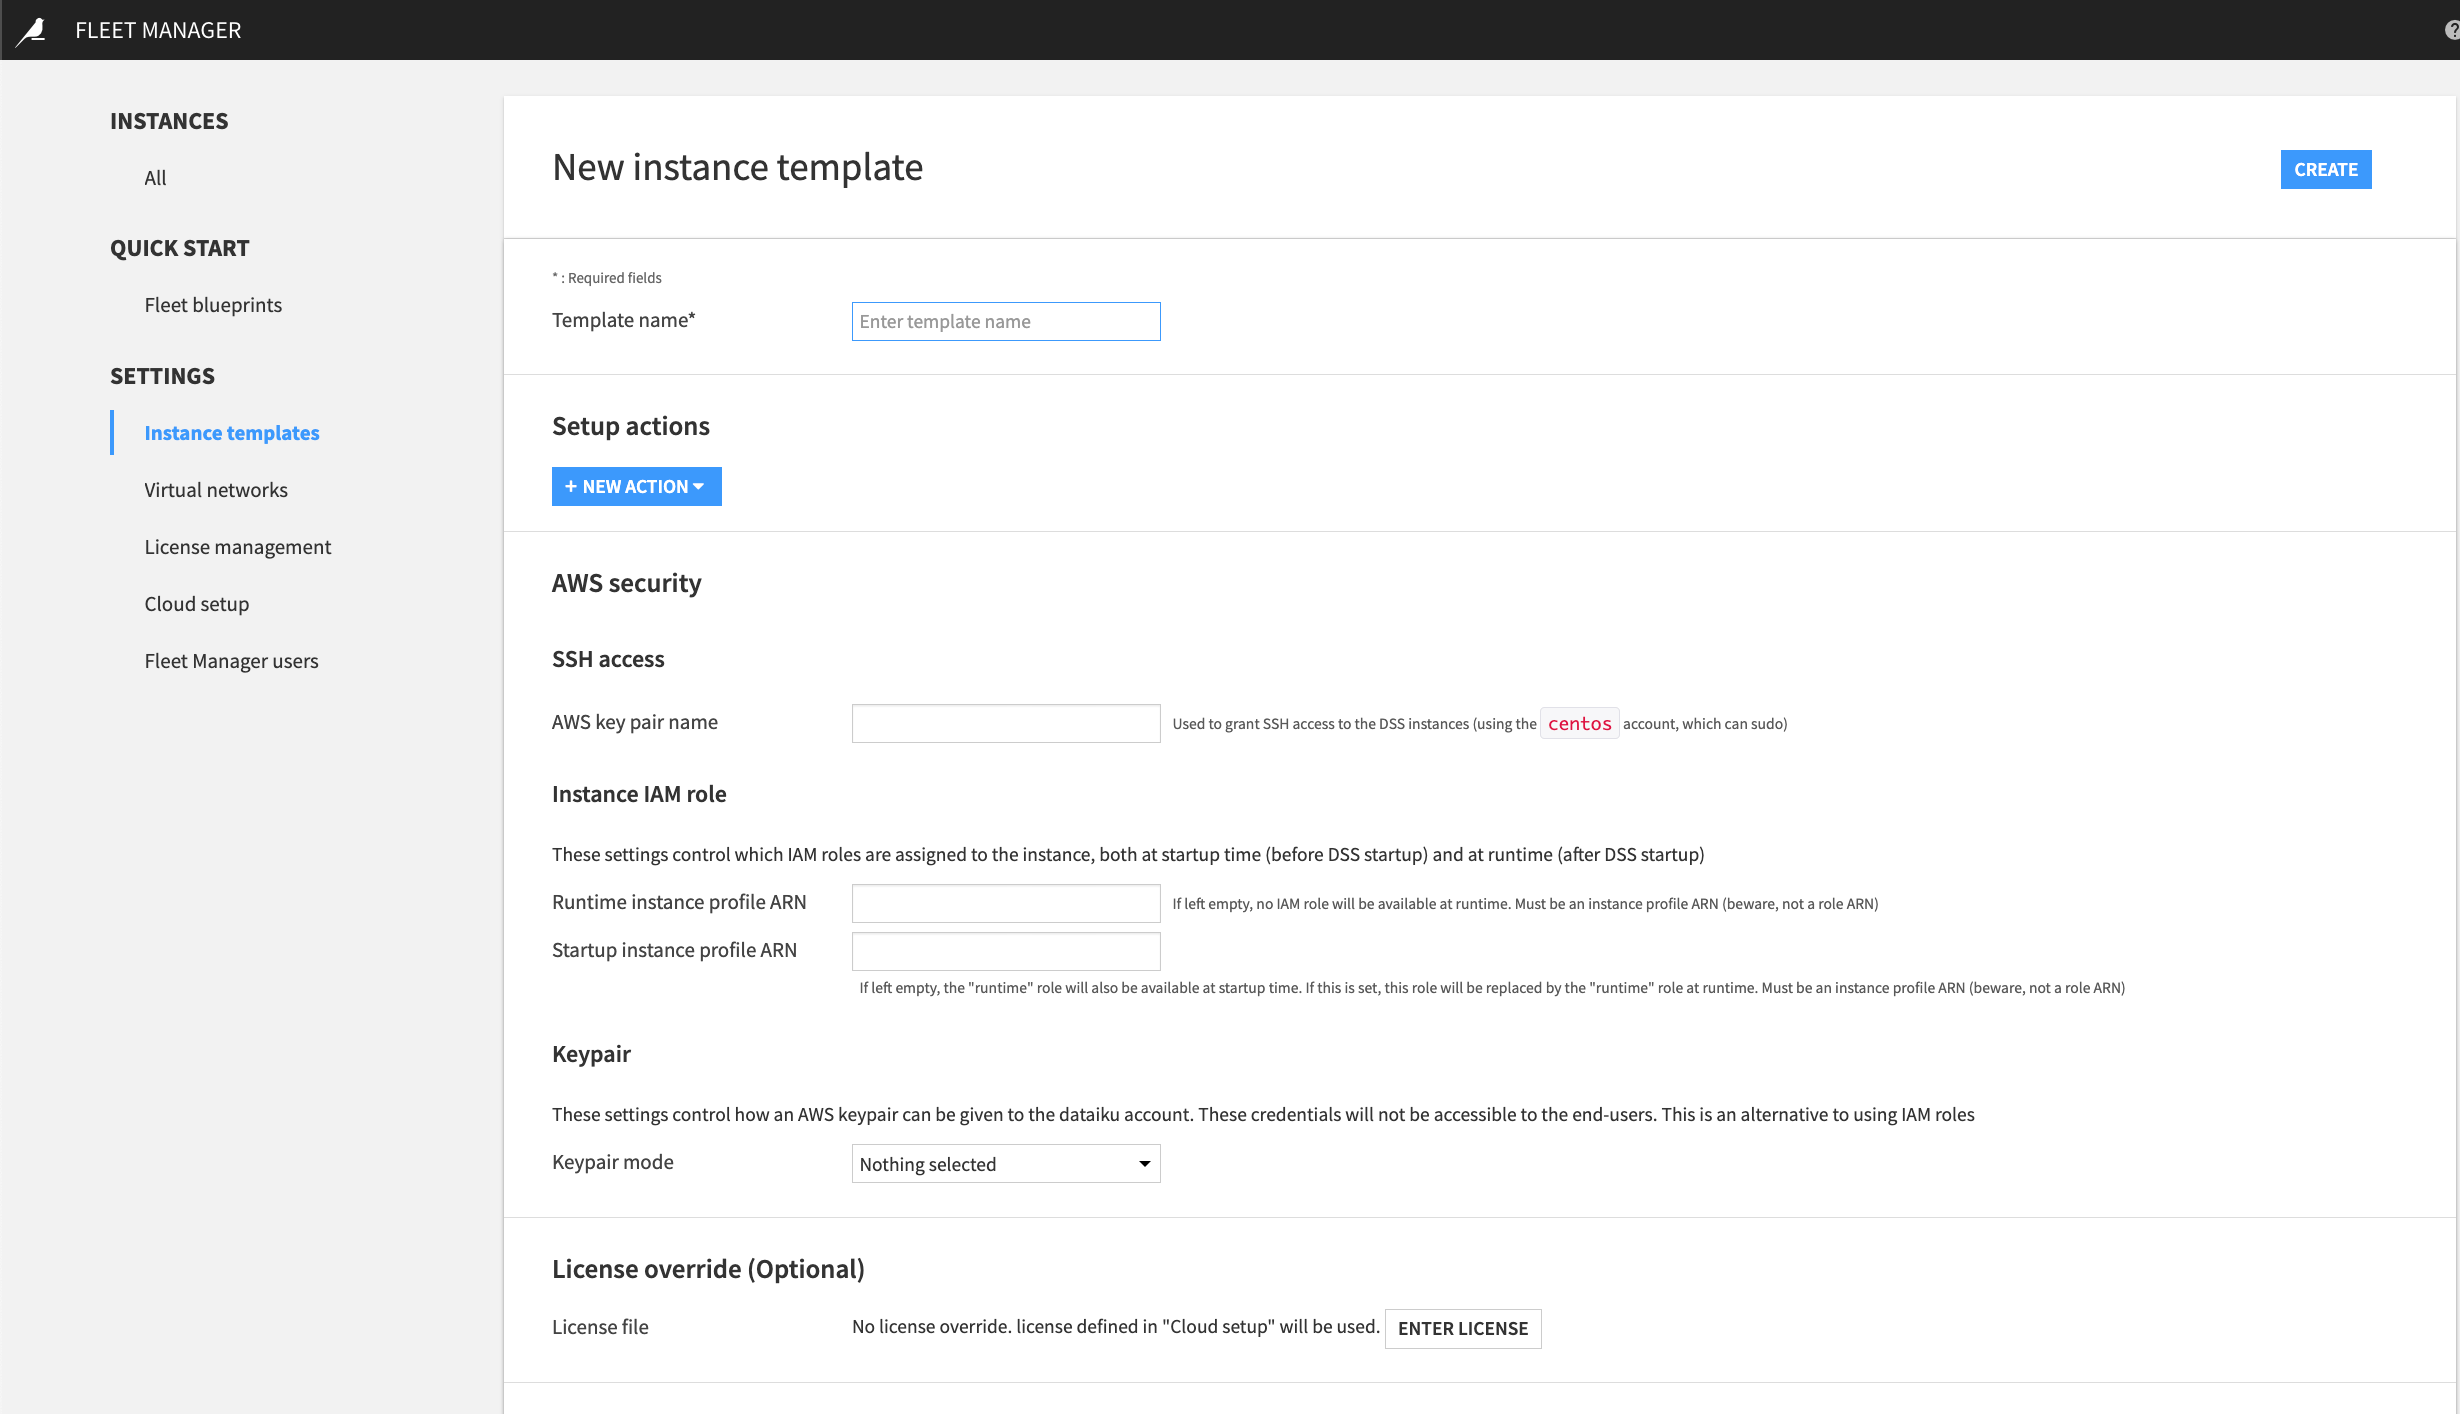
Task: Focus the Runtime instance profile ARN field
Action: click(x=1004, y=902)
